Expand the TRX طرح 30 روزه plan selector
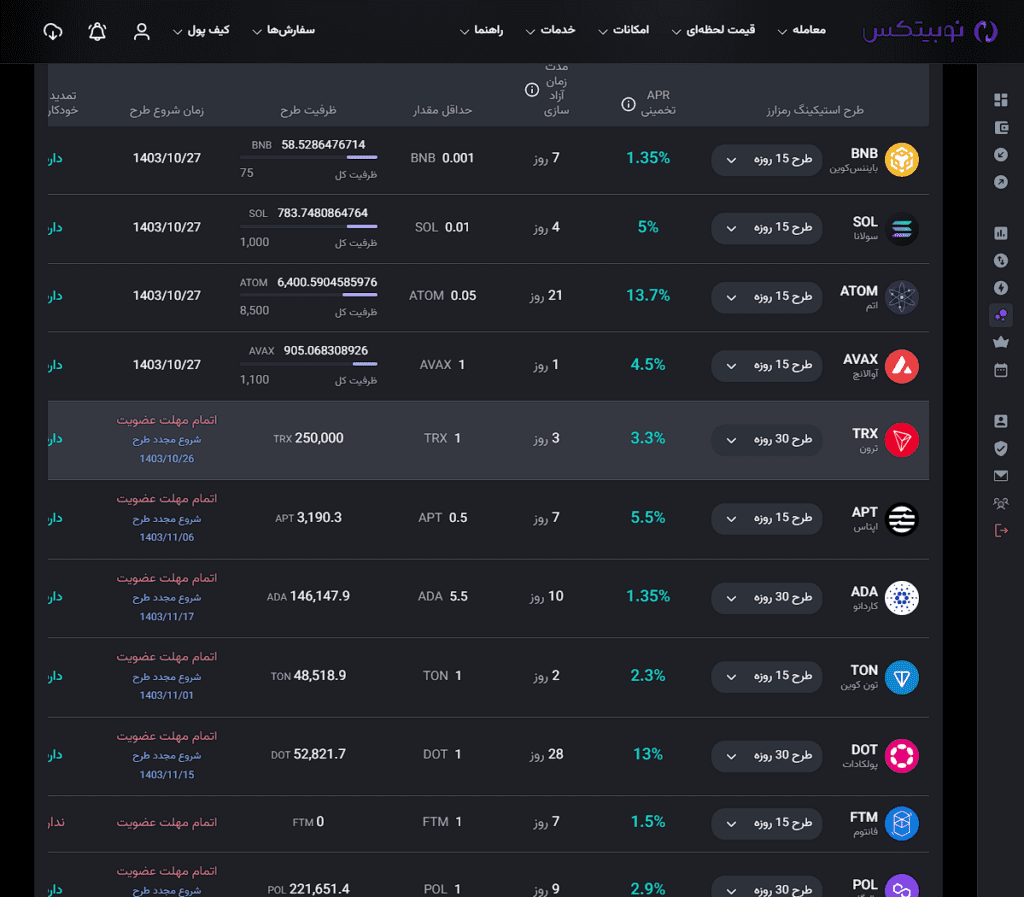Viewport: 1024px width, 897px height. (x=766, y=439)
